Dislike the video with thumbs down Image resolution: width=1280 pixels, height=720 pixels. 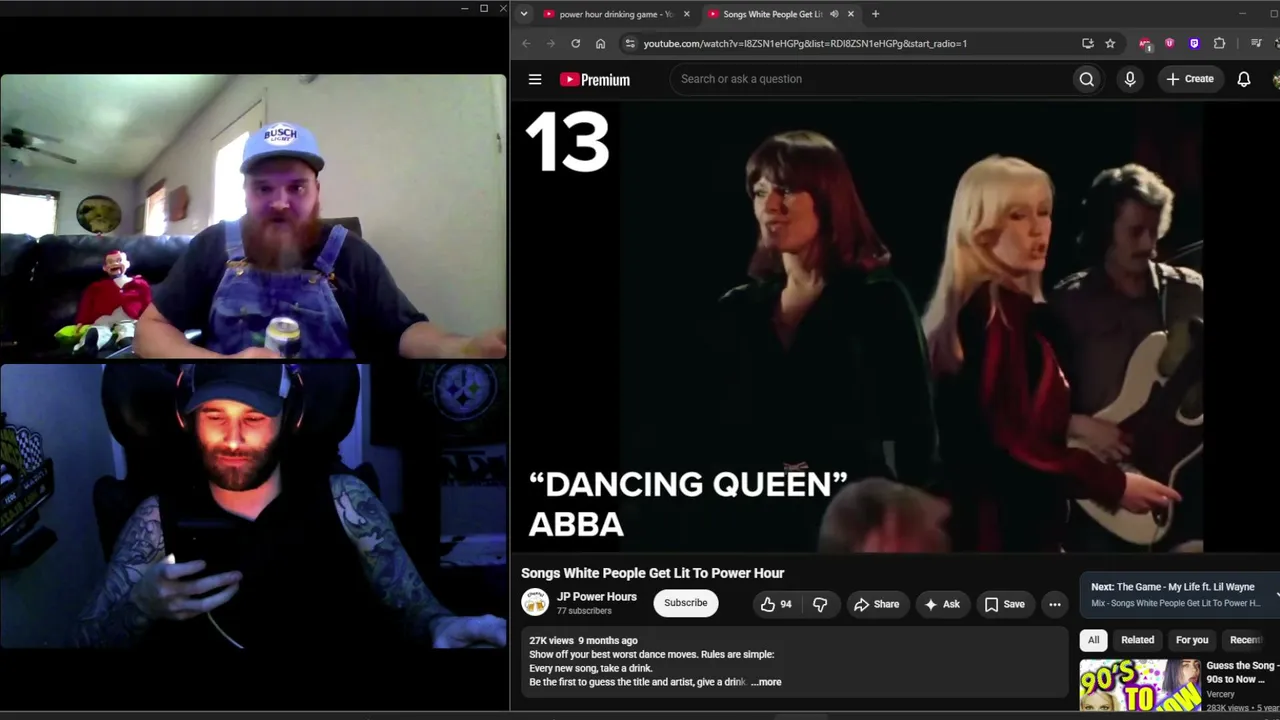click(x=820, y=604)
